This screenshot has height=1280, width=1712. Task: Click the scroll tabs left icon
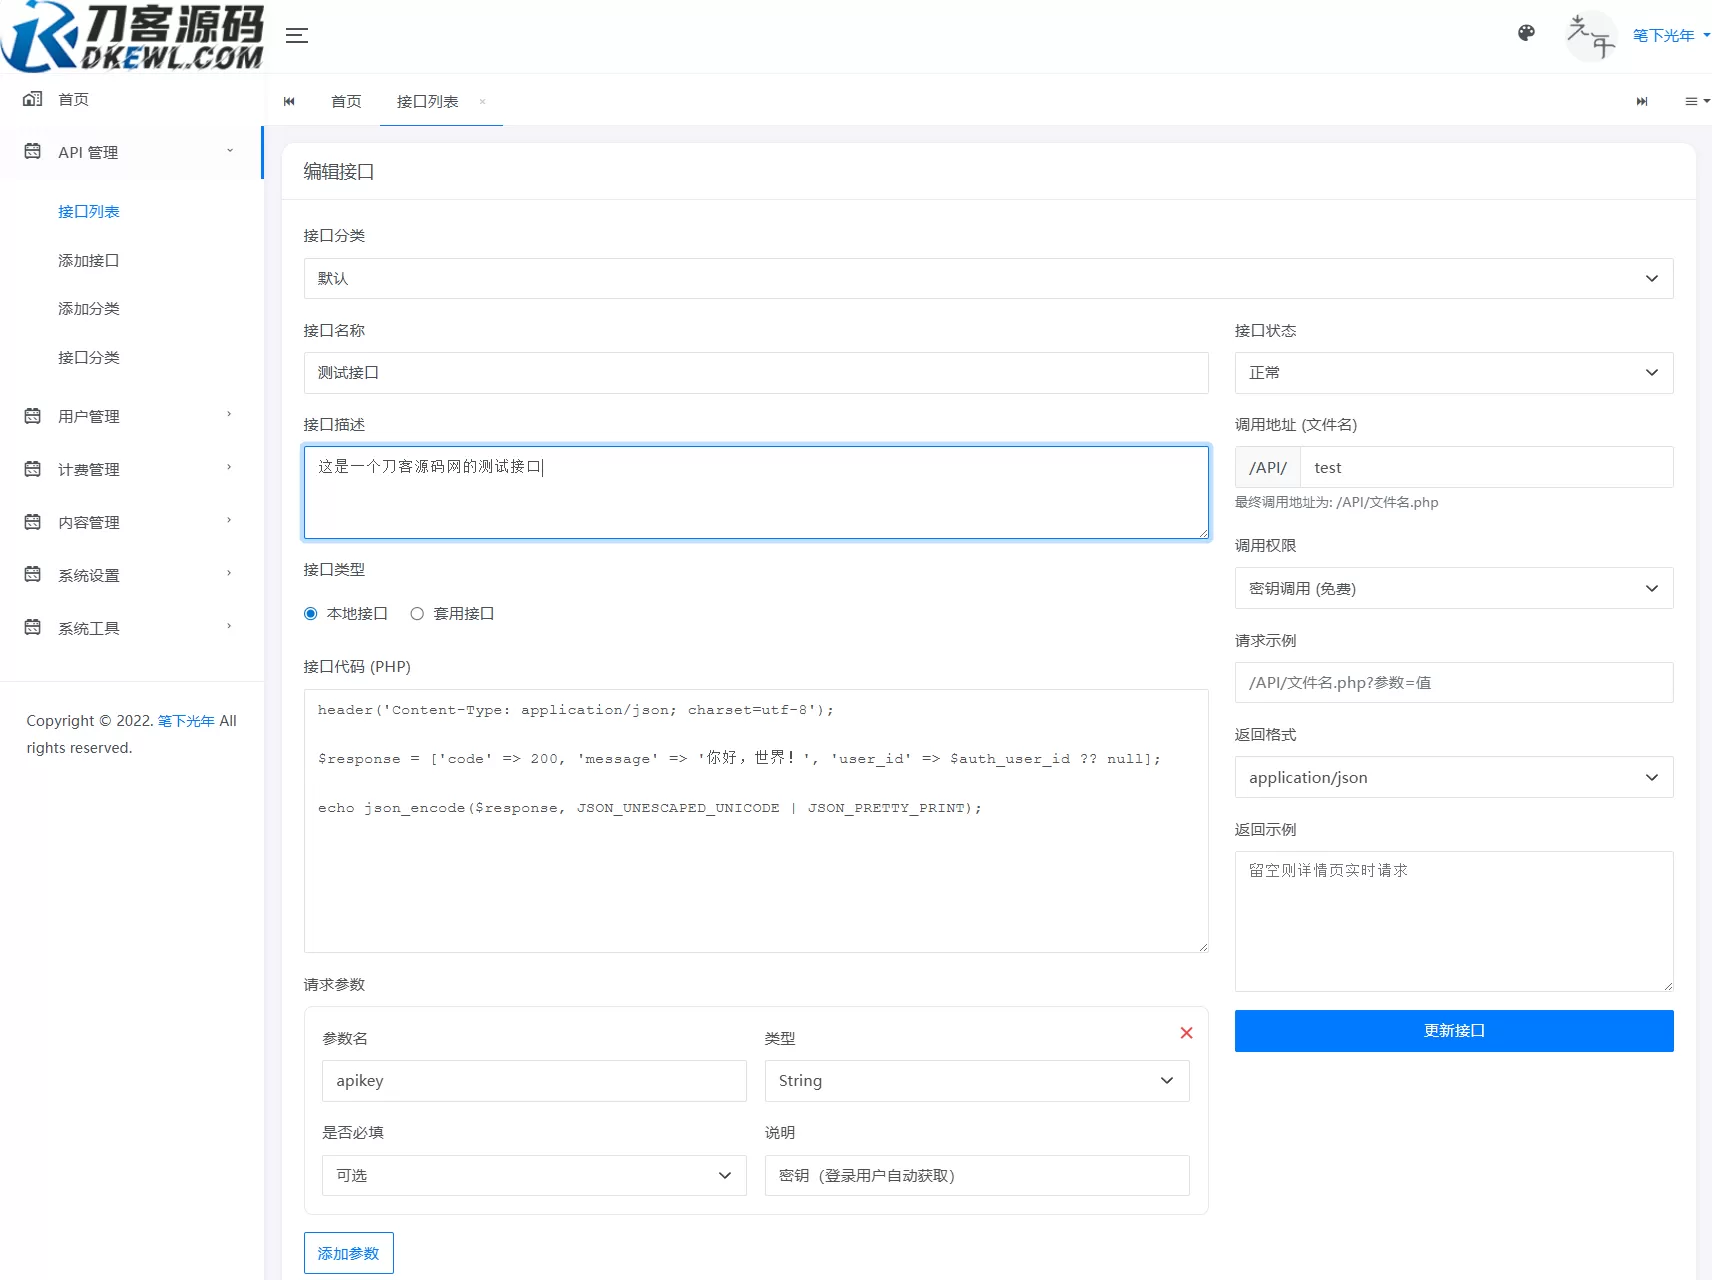pos(289,101)
